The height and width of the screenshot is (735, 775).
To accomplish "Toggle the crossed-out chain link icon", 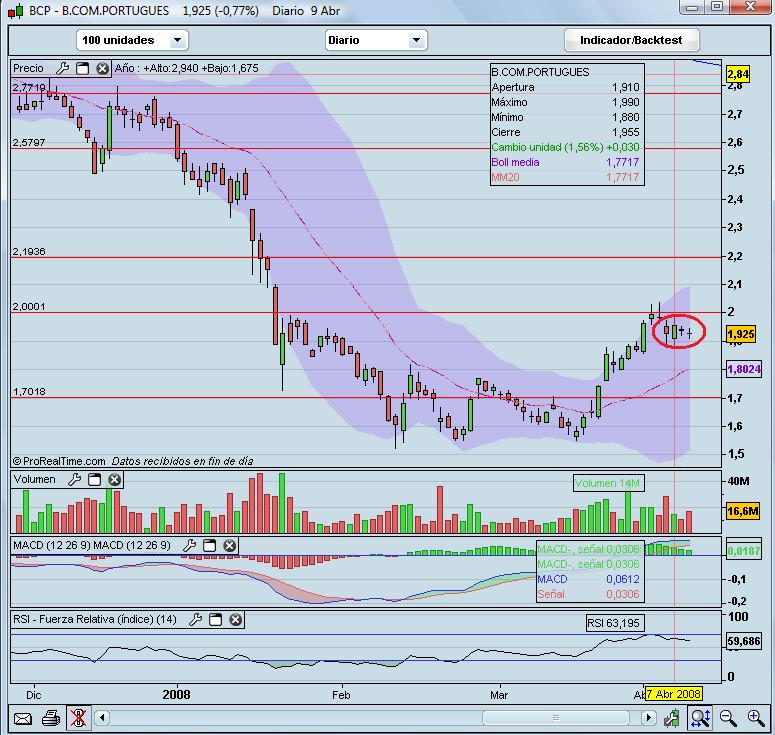I will click(79, 718).
